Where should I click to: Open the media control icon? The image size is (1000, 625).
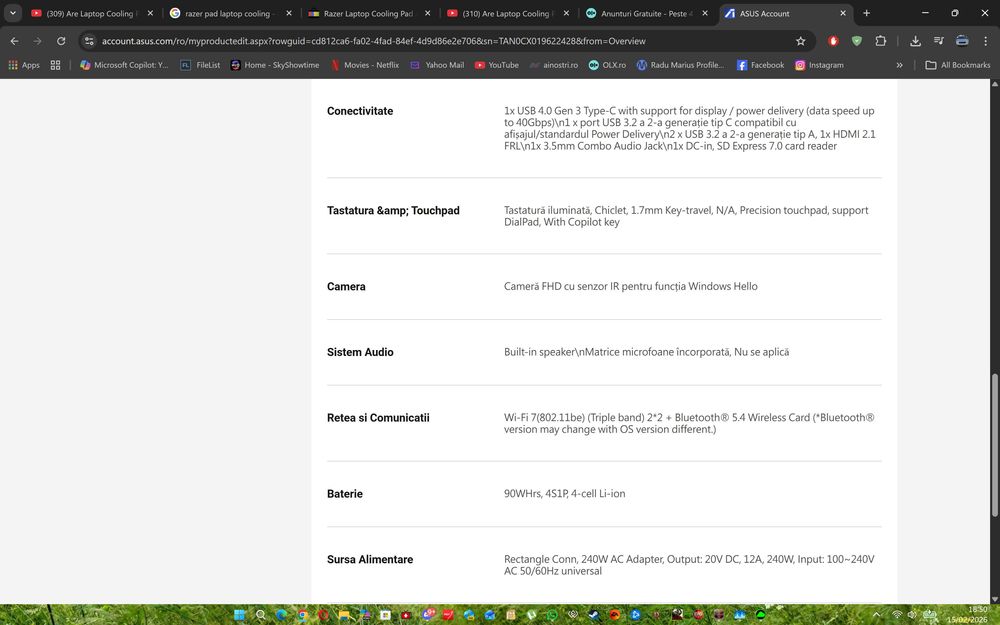coord(938,41)
